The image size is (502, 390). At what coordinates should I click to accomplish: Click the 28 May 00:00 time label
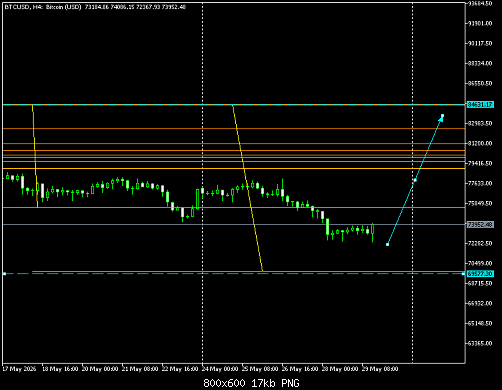tap(340, 369)
